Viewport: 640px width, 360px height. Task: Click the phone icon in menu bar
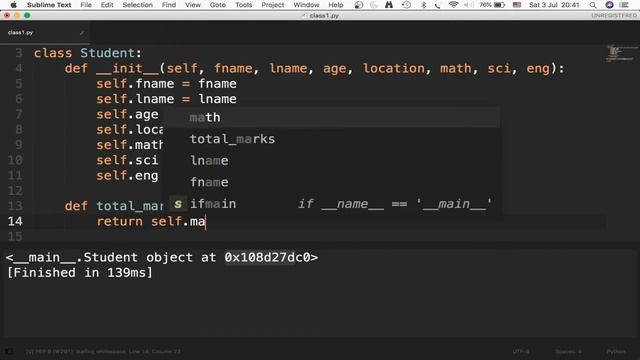(437, 5)
